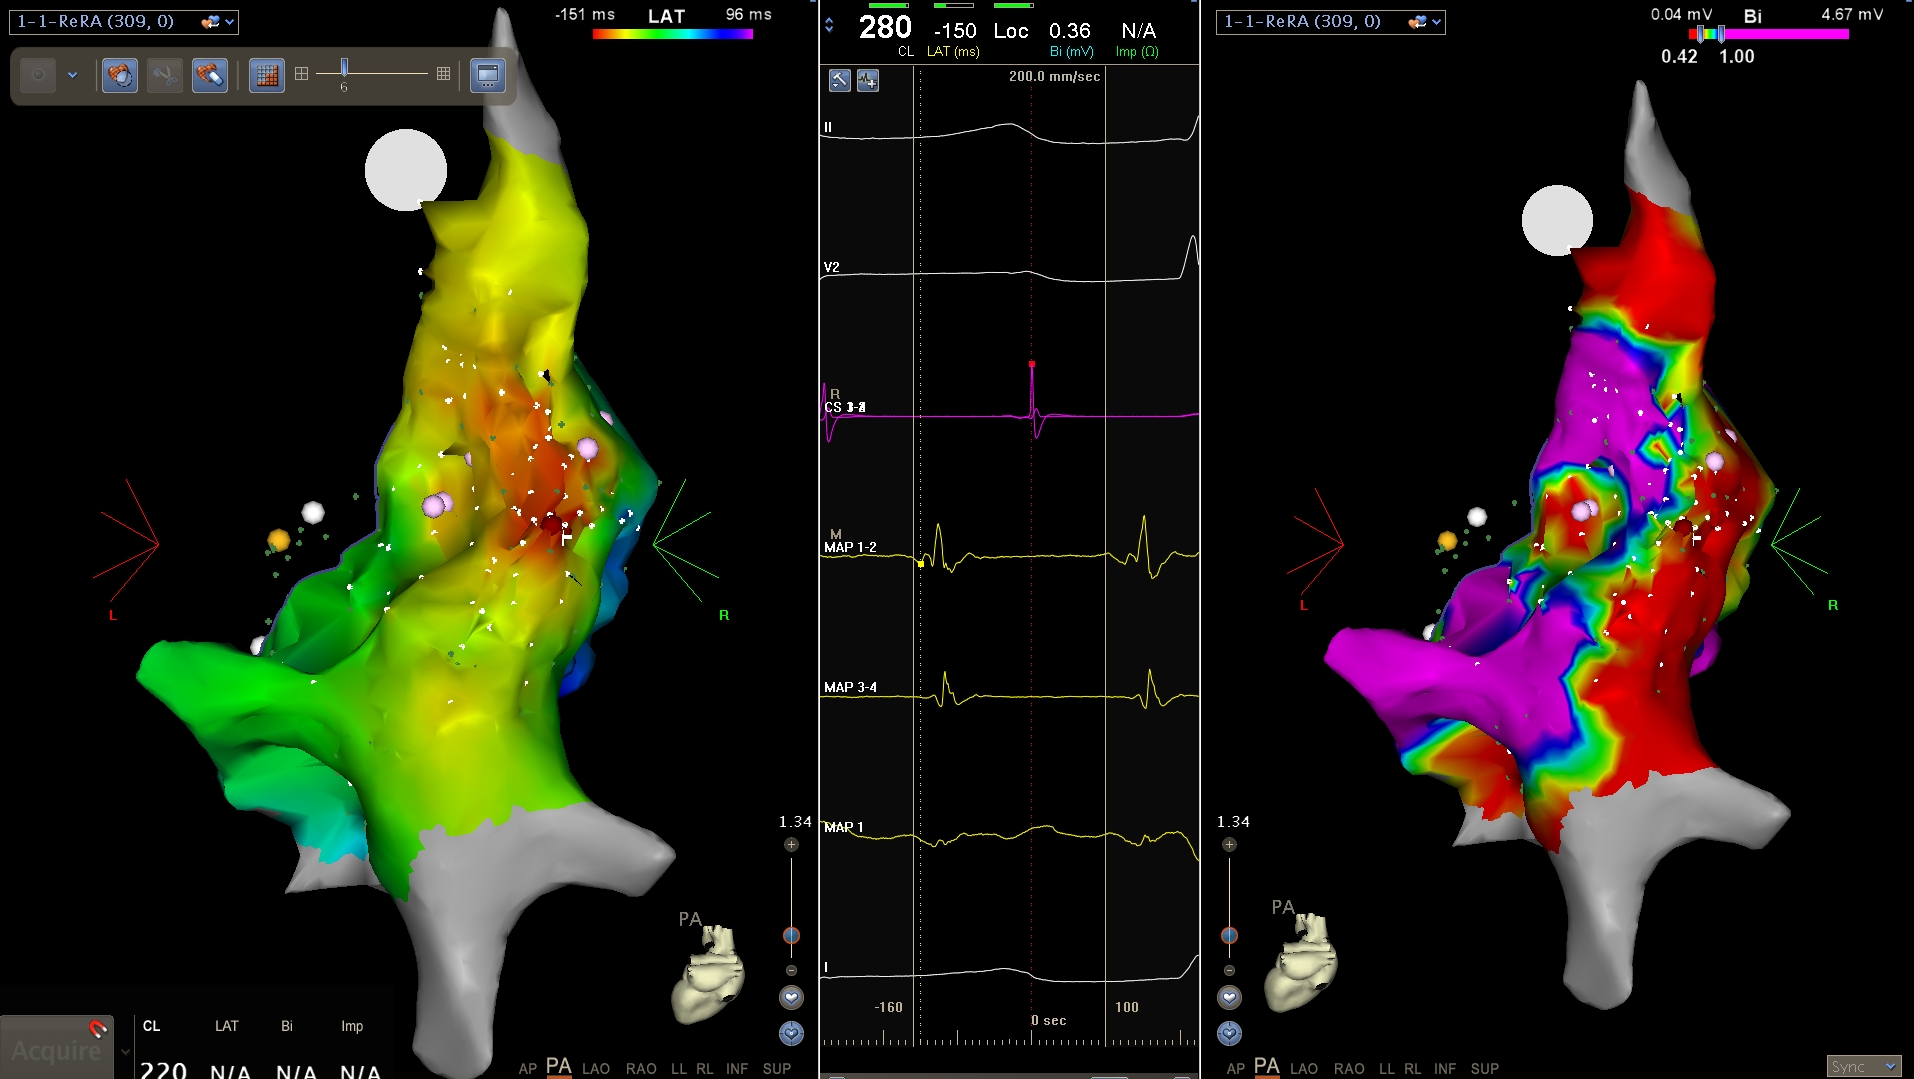Select the map eraser tool
The width and height of the screenshot is (1914, 1079).
[209, 75]
